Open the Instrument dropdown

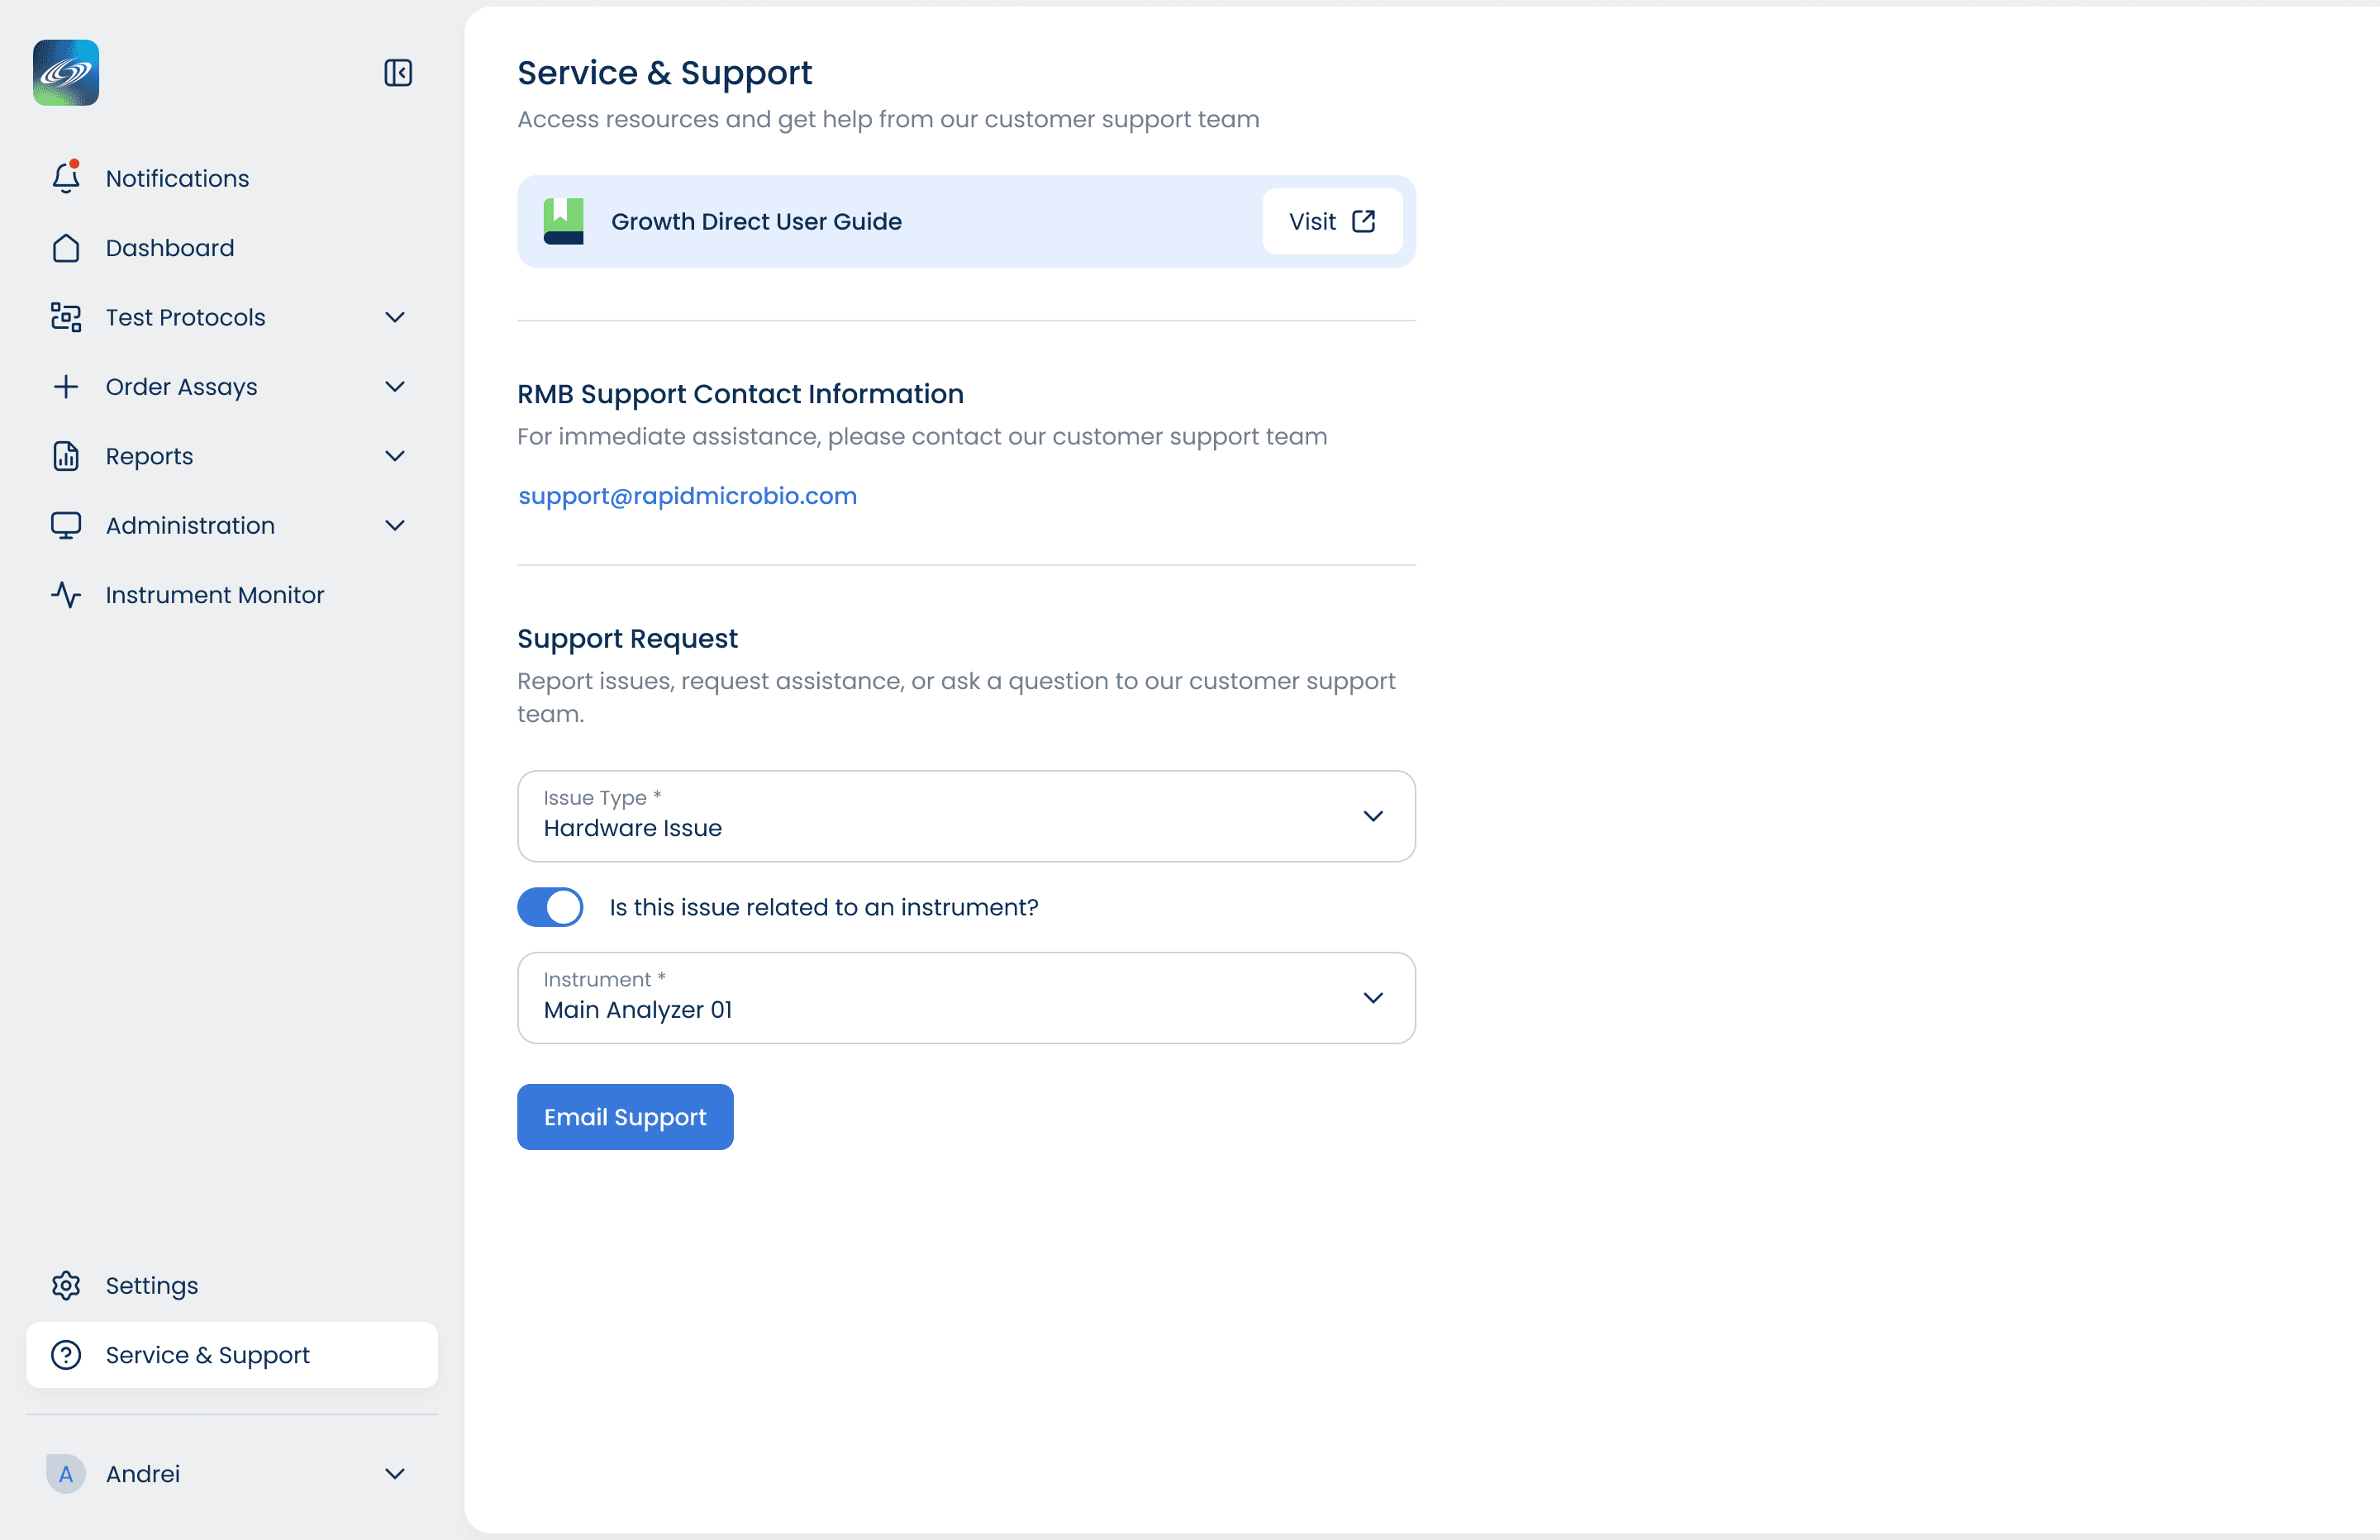pos(965,998)
